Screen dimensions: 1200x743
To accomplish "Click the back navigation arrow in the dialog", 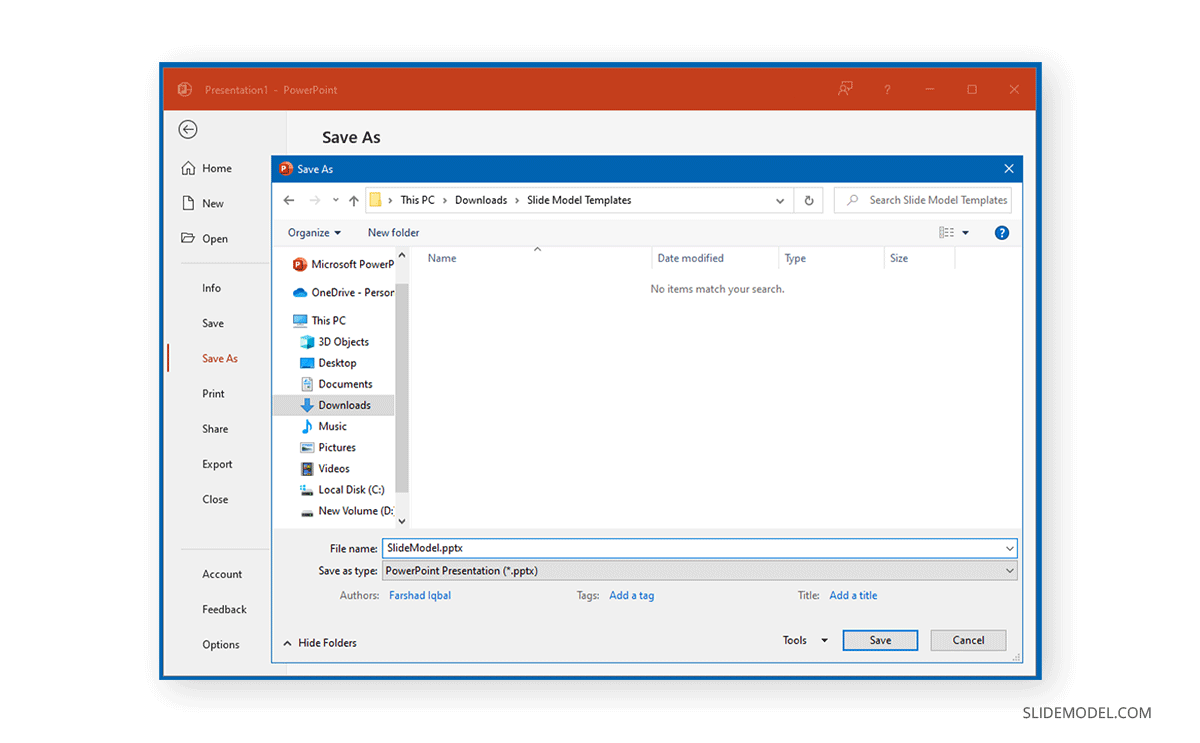I will [289, 200].
